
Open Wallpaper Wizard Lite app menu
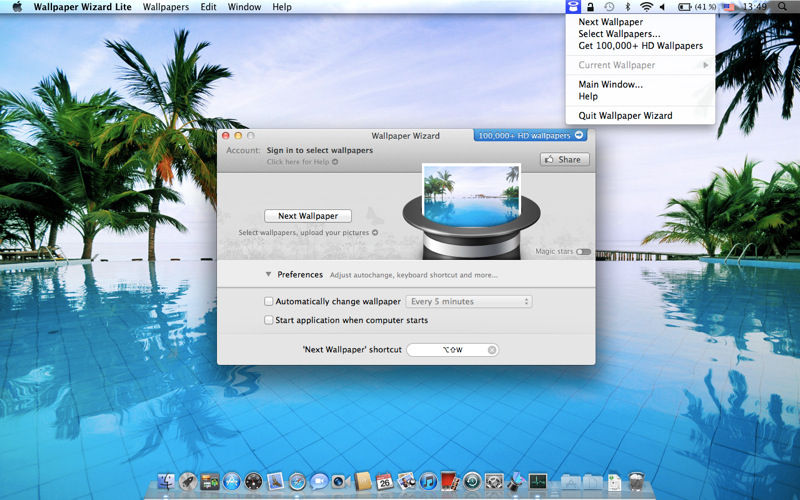coord(82,7)
